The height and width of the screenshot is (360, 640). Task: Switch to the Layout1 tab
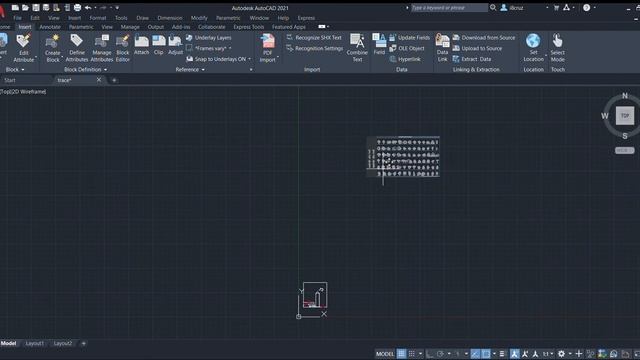[35, 343]
